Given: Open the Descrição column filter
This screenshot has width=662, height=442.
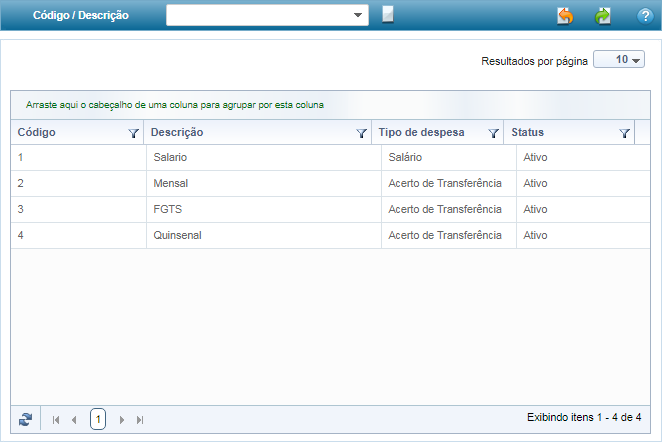Looking at the screenshot, I should click(361, 133).
